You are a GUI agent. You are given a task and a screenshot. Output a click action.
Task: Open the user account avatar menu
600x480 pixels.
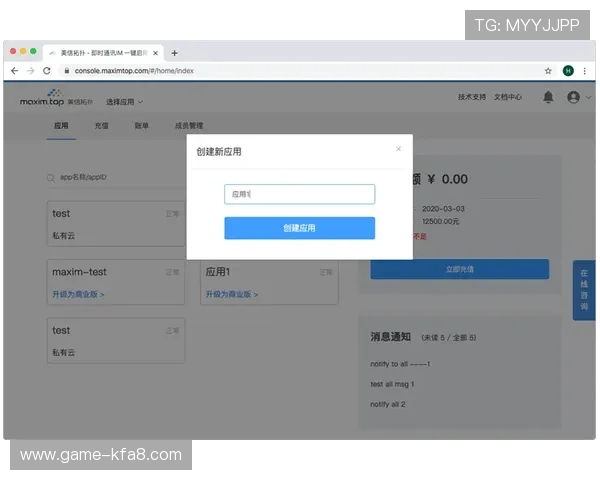[573, 97]
